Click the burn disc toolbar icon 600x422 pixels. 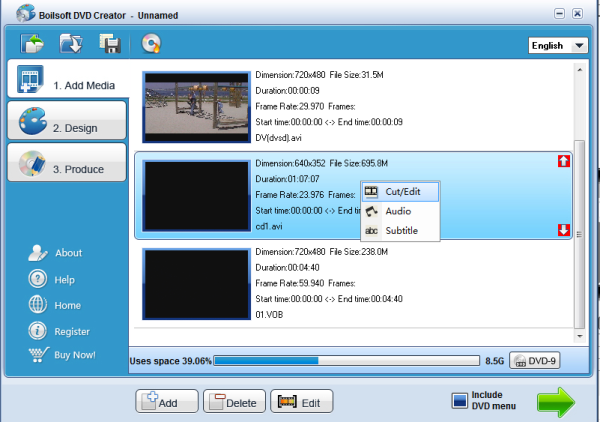tap(151, 44)
